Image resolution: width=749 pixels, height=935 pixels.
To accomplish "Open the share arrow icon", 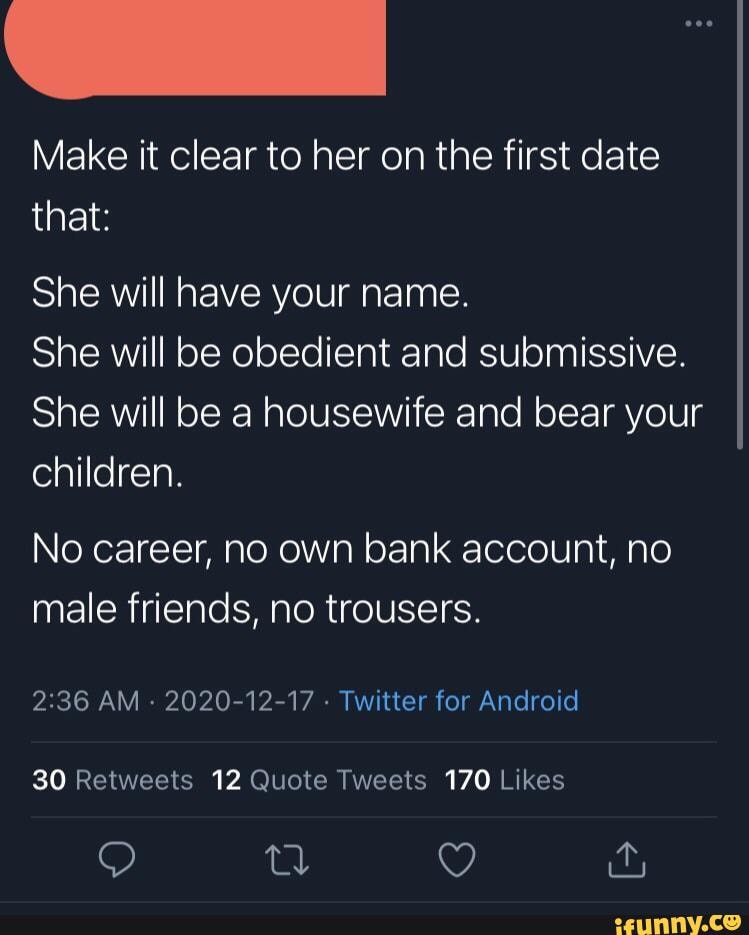I will (x=628, y=860).
